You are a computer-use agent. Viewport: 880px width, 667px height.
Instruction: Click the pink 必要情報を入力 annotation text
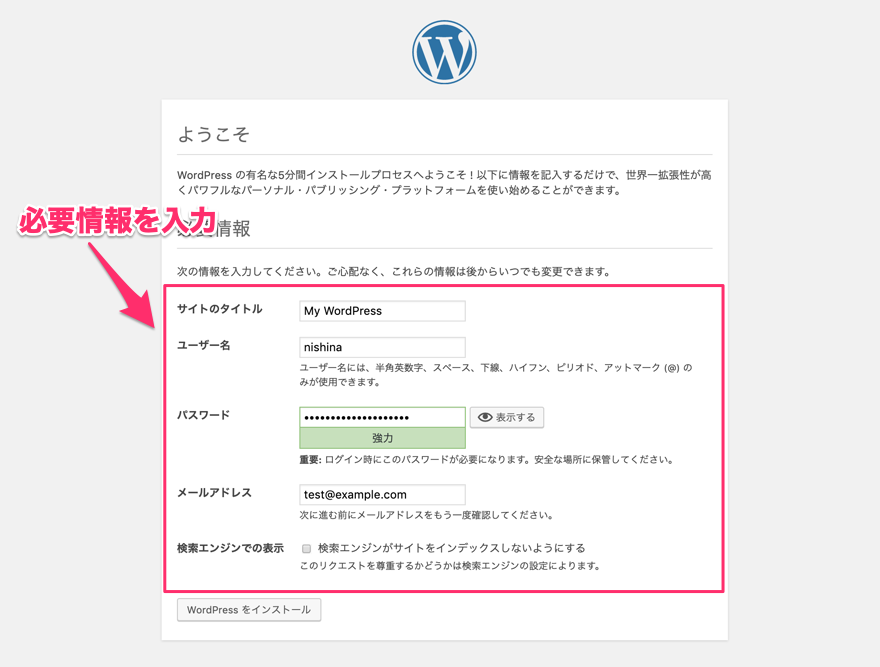pos(117,221)
